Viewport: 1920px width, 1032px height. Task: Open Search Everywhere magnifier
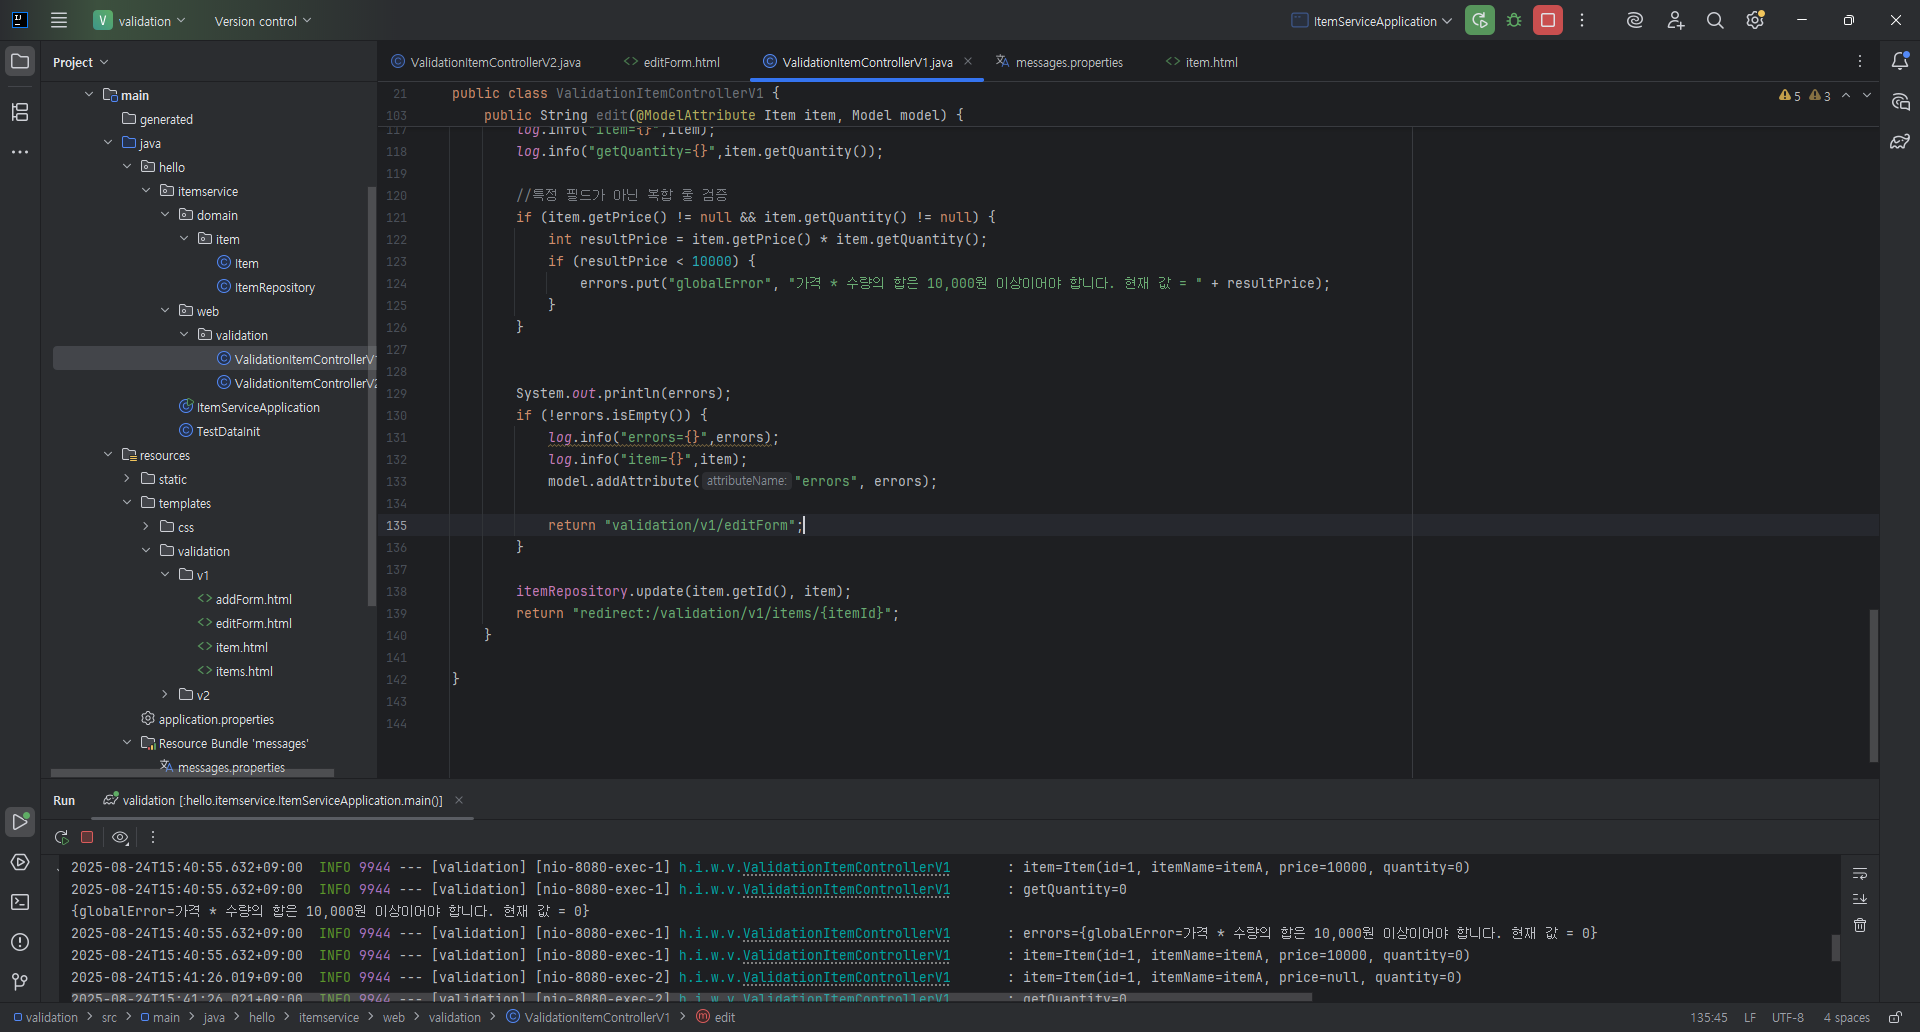[x=1715, y=20]
